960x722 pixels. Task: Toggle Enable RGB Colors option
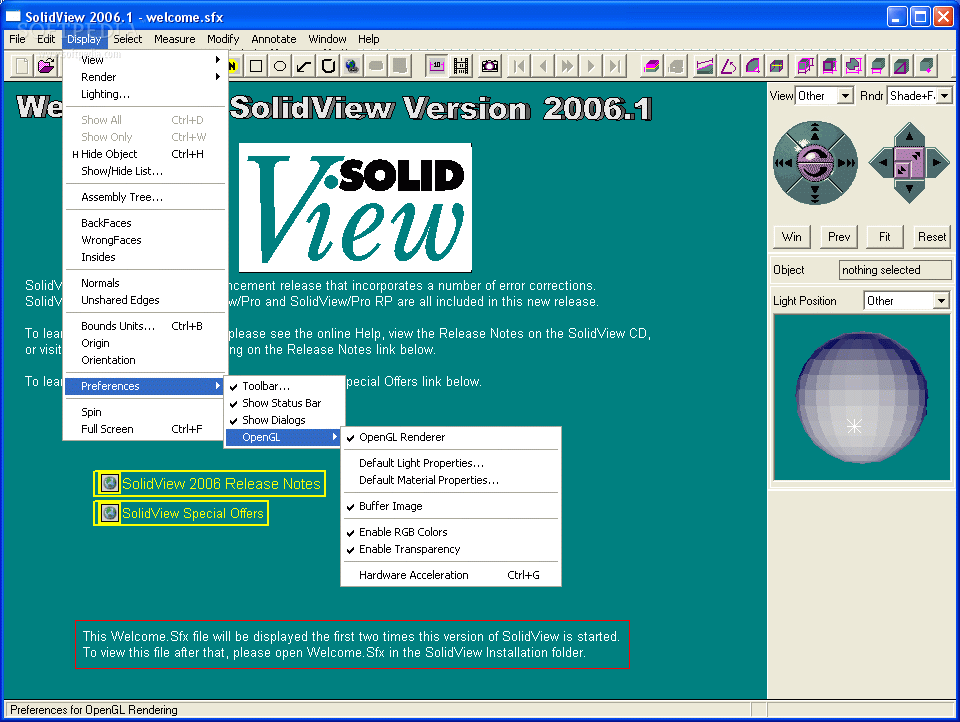451,532
